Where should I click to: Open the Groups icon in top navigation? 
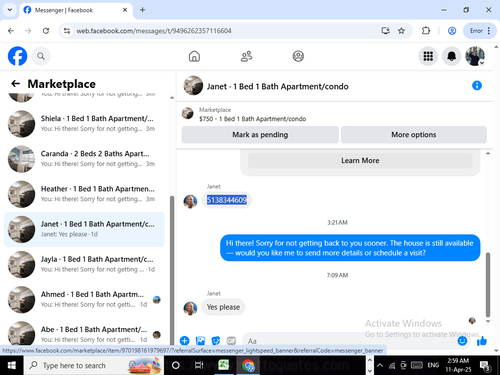298,56
